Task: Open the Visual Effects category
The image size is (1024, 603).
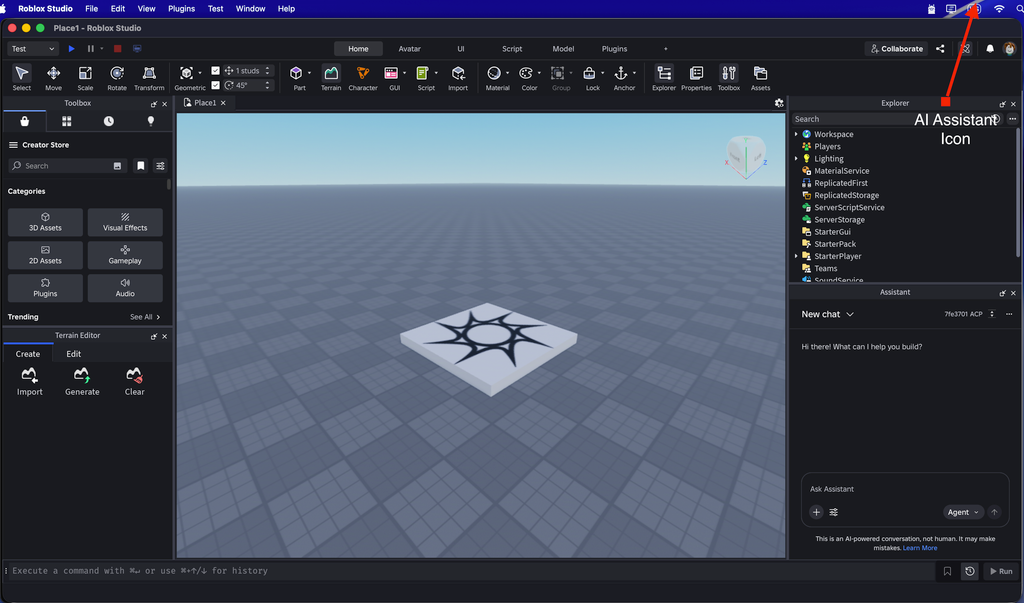Action: coord(125,222)
